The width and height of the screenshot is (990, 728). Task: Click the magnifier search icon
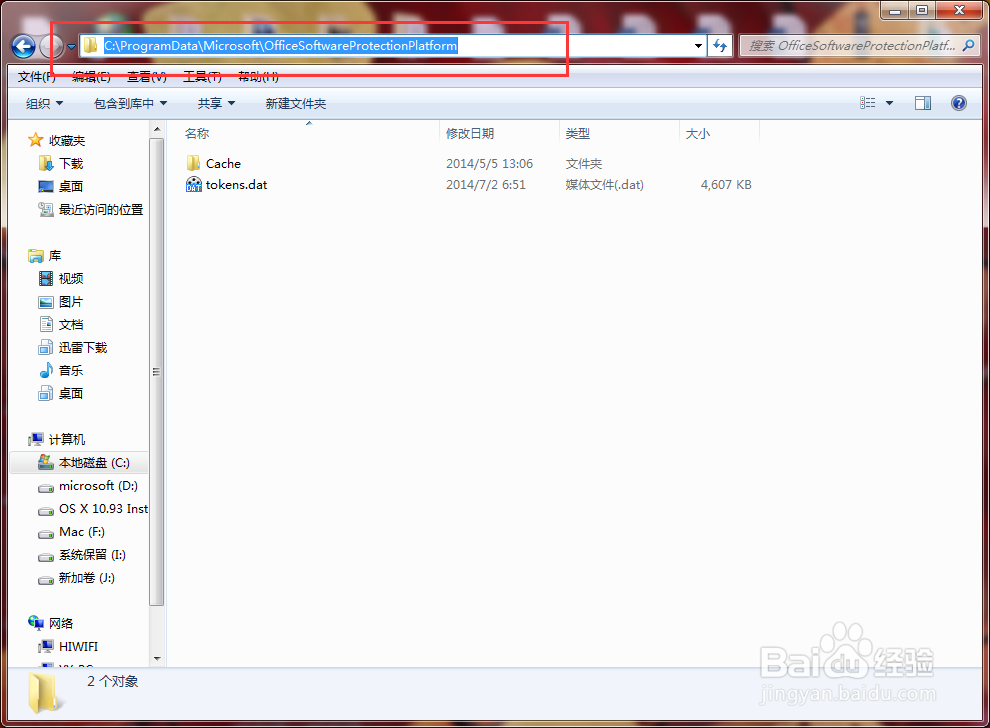(969, 45)
